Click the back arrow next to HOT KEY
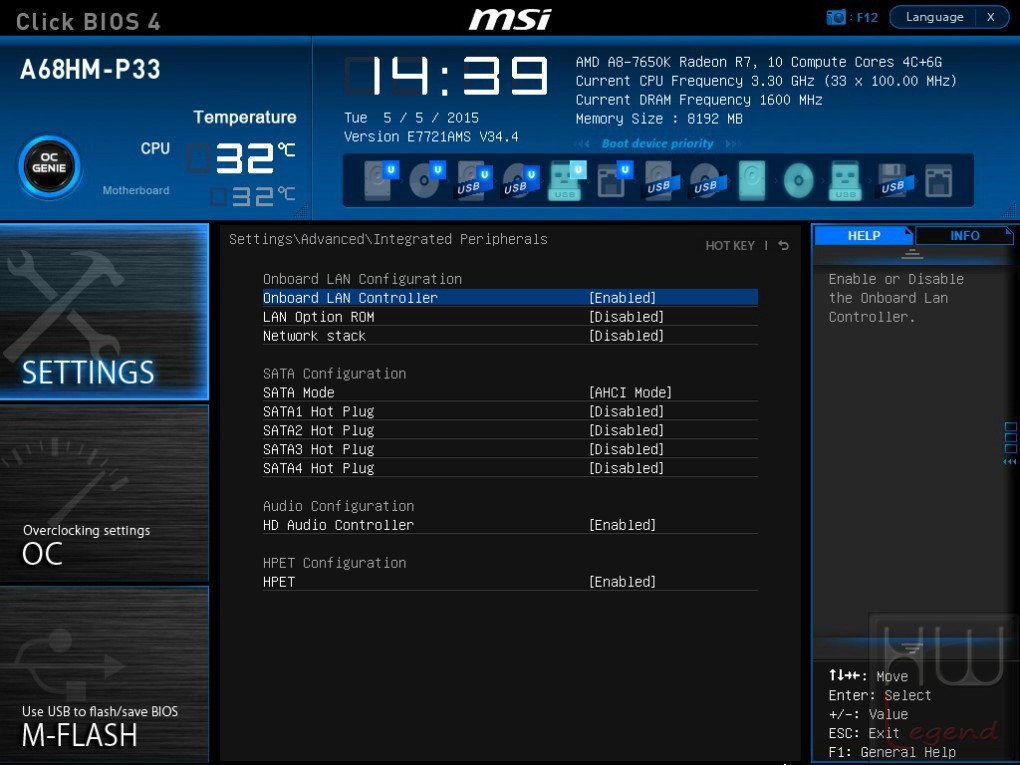The image size is (1020, 765). 784,245
